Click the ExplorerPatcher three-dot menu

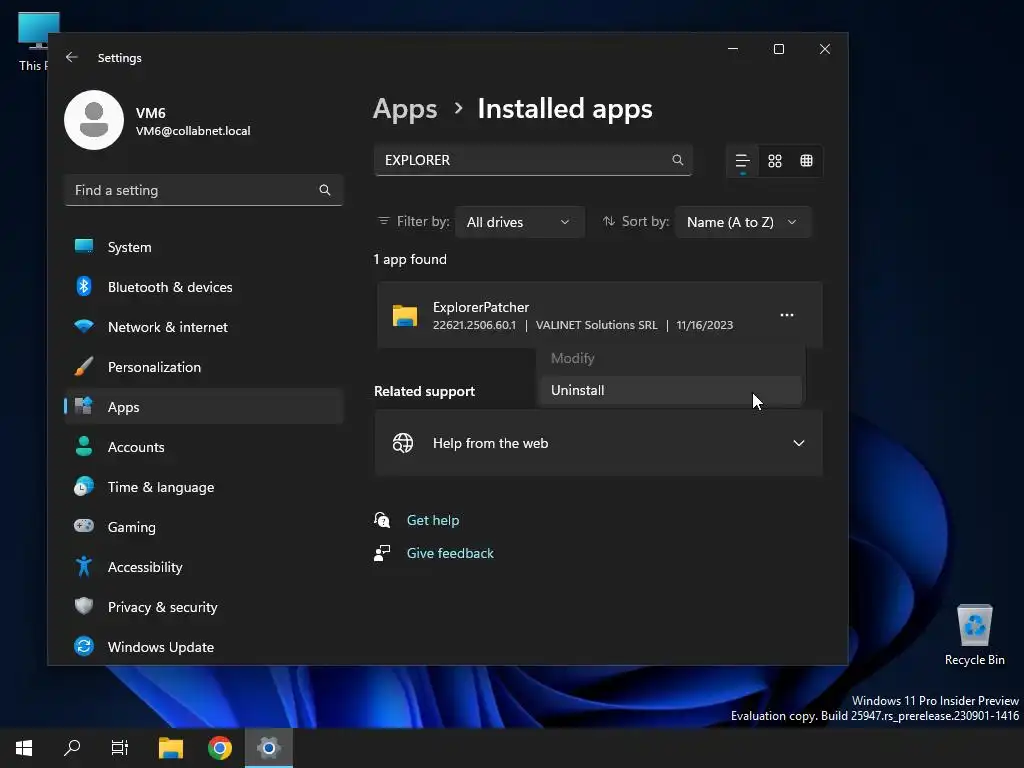[x=787, y=315]
